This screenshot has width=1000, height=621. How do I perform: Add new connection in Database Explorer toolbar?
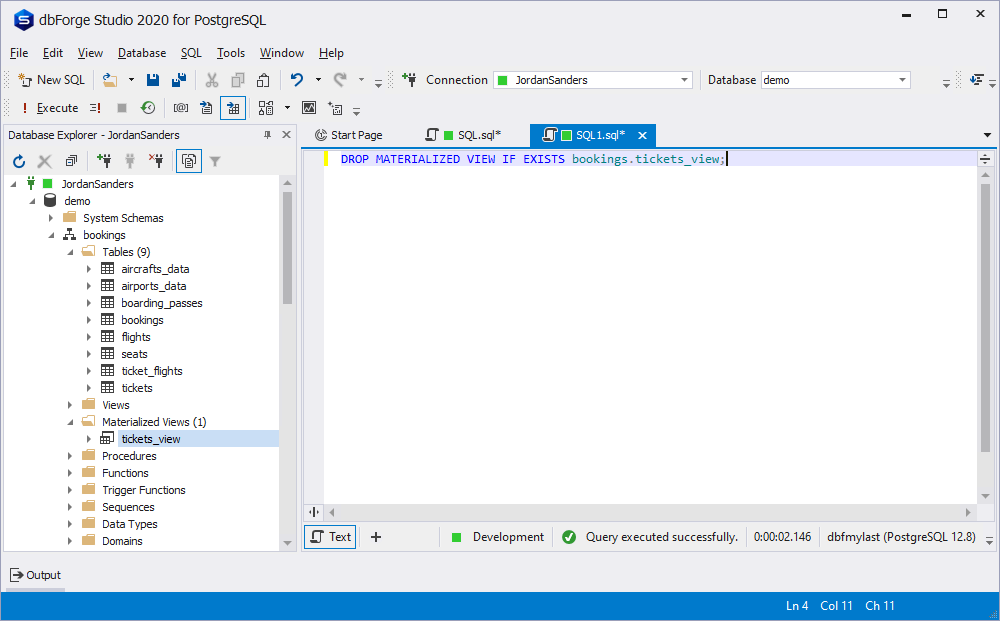coord(104,161)
